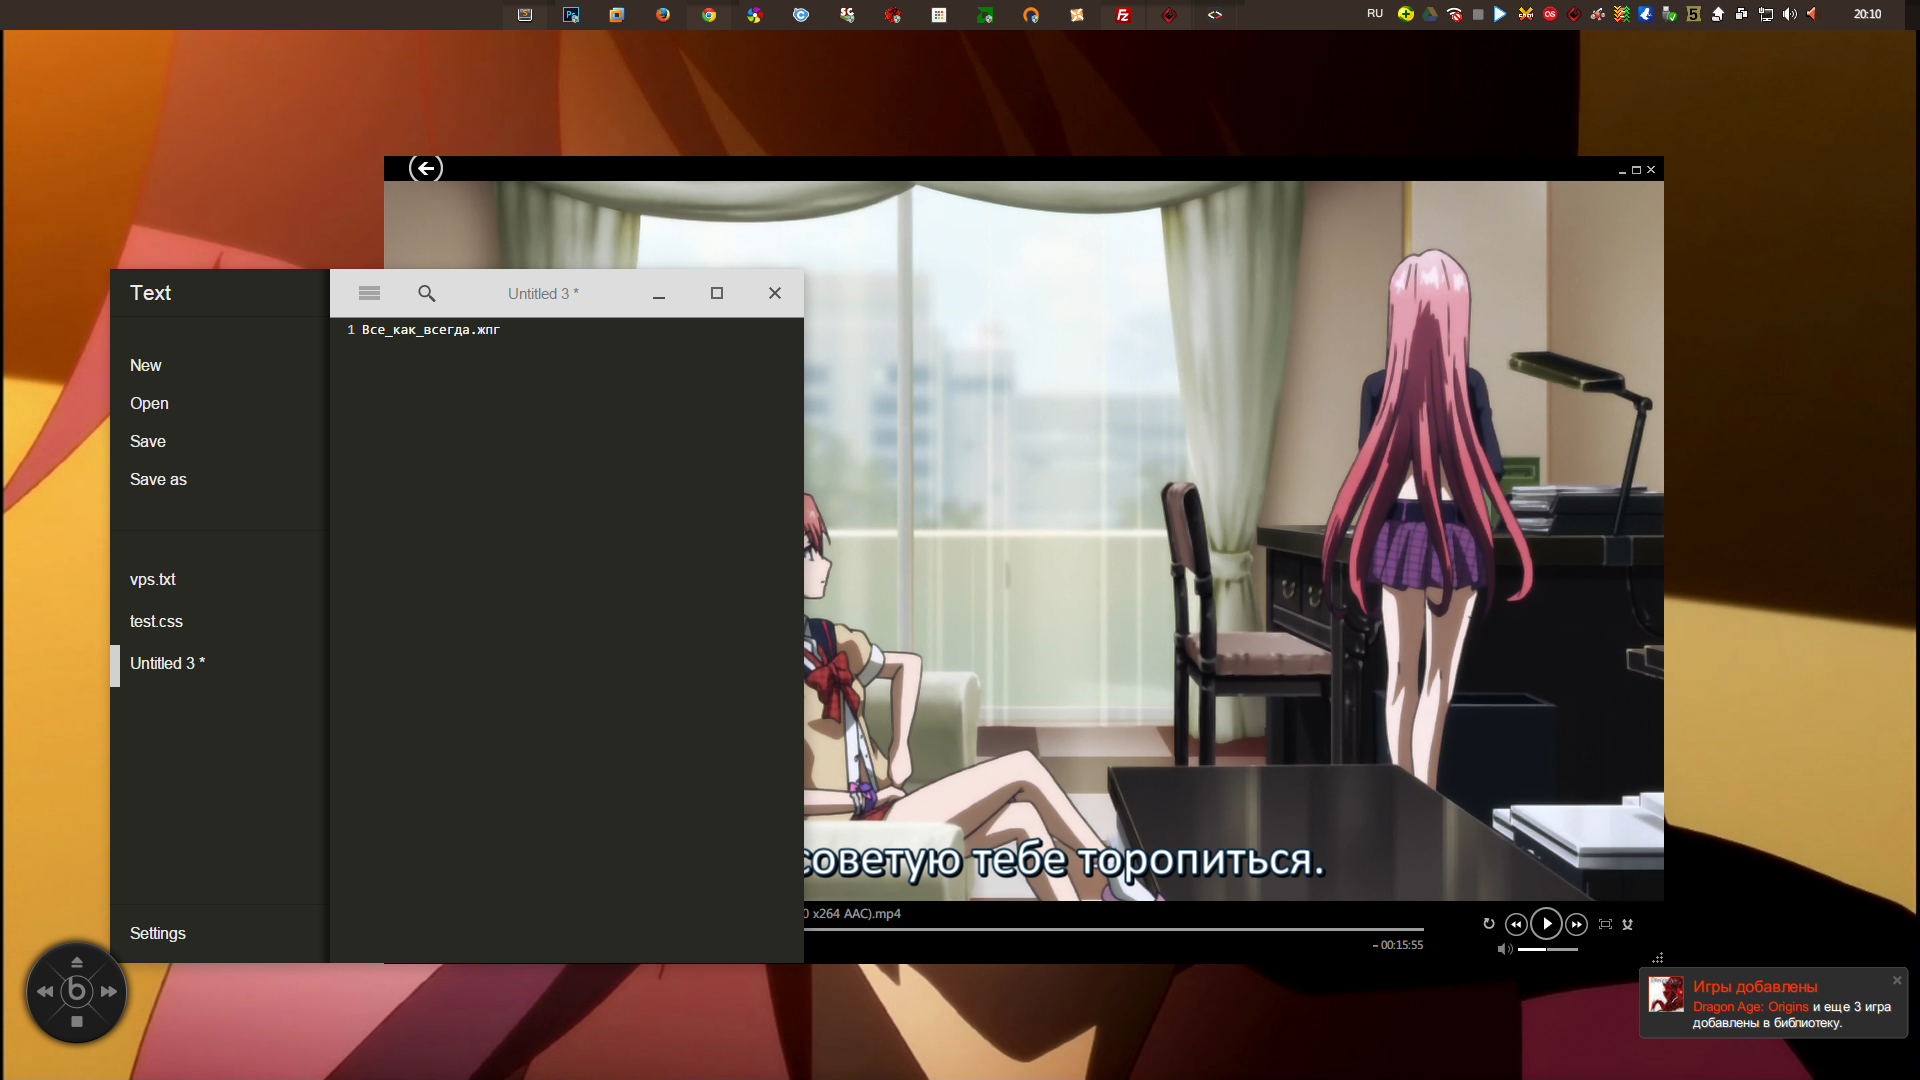Toggle shuffle icon in video player
The image size is (1920, 1080).
[1628, 924]
